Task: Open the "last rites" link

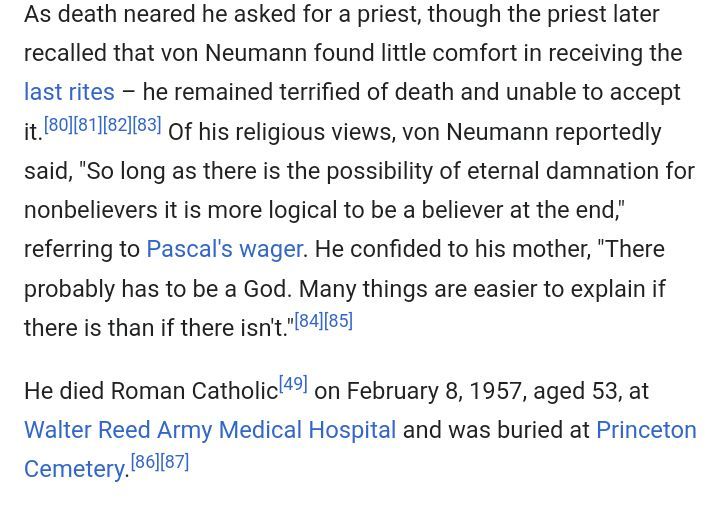Action: (x=69, y=92)
